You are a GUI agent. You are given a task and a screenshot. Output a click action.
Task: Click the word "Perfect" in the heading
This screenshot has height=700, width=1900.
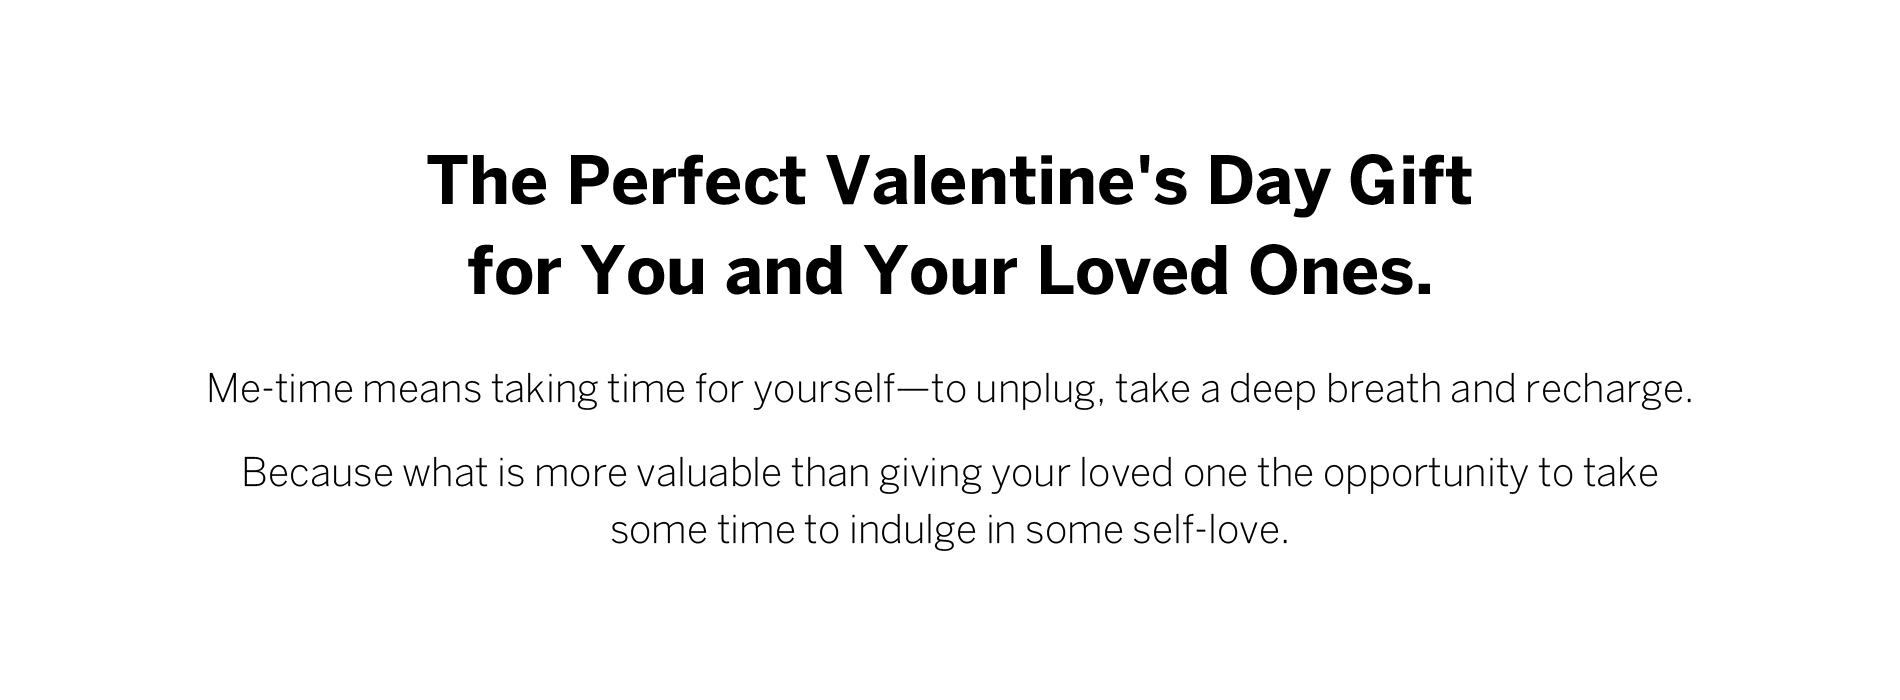coord(686,181)
